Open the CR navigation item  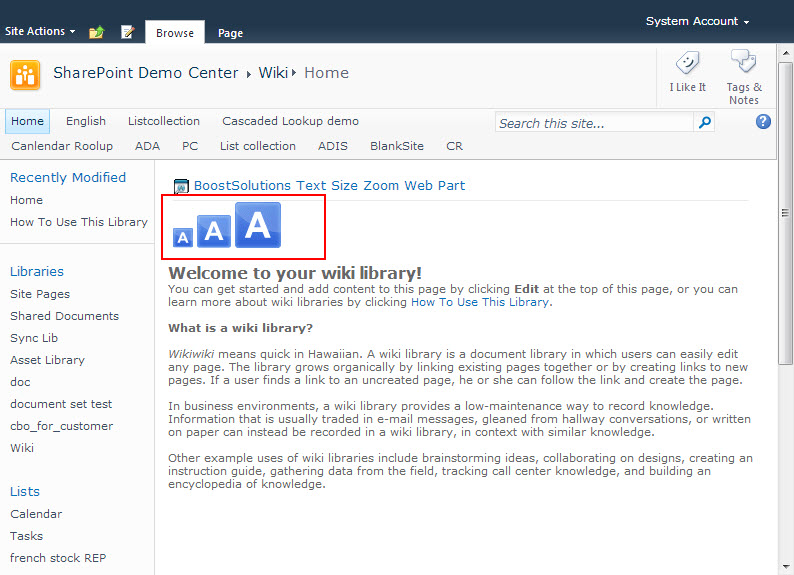454,146
